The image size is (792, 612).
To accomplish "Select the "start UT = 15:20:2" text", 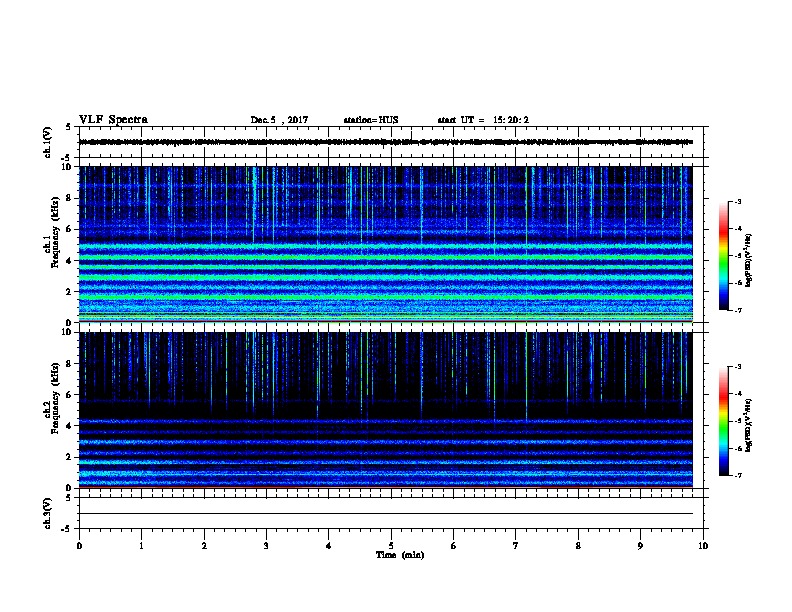I will pos(483,120).
